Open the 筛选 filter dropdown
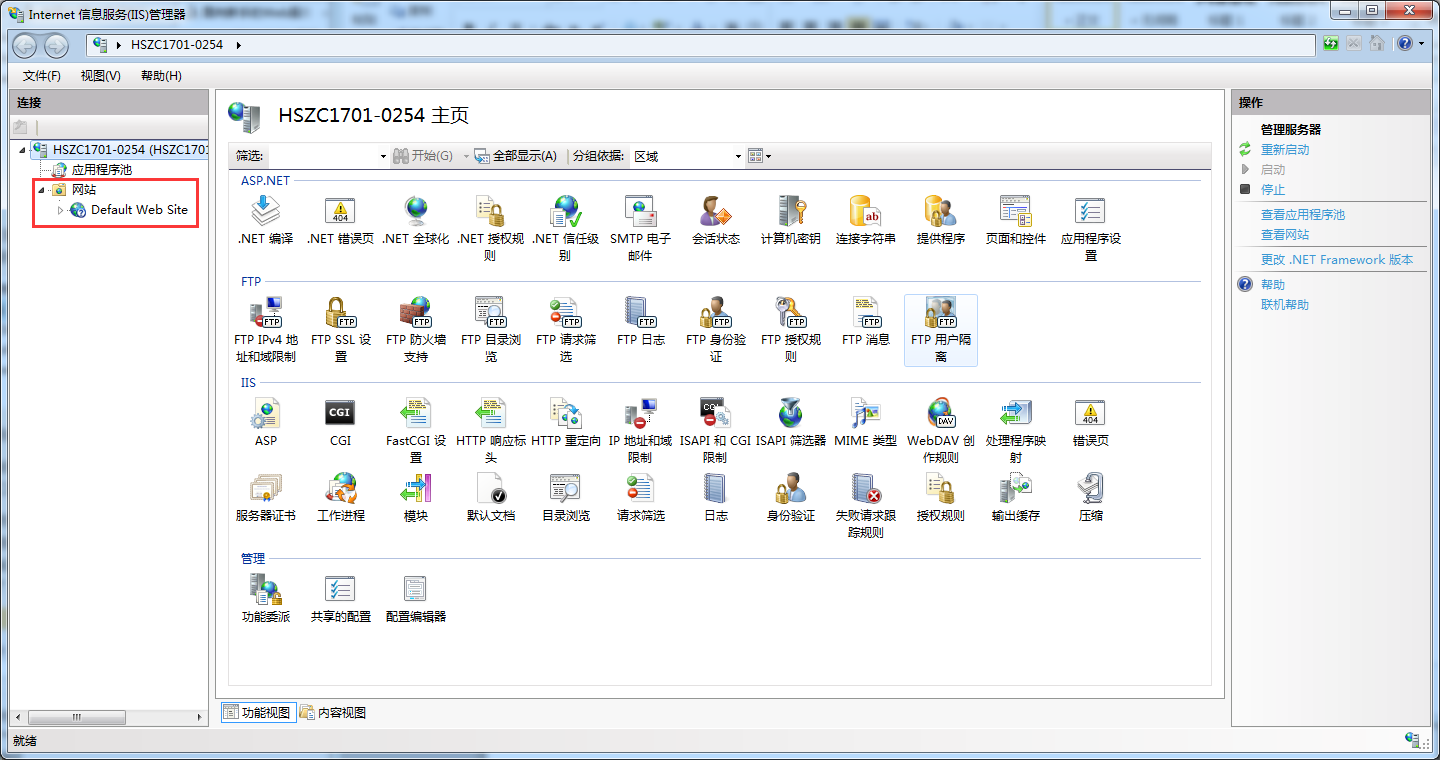 pyautogui.click(x=383, y=156)
